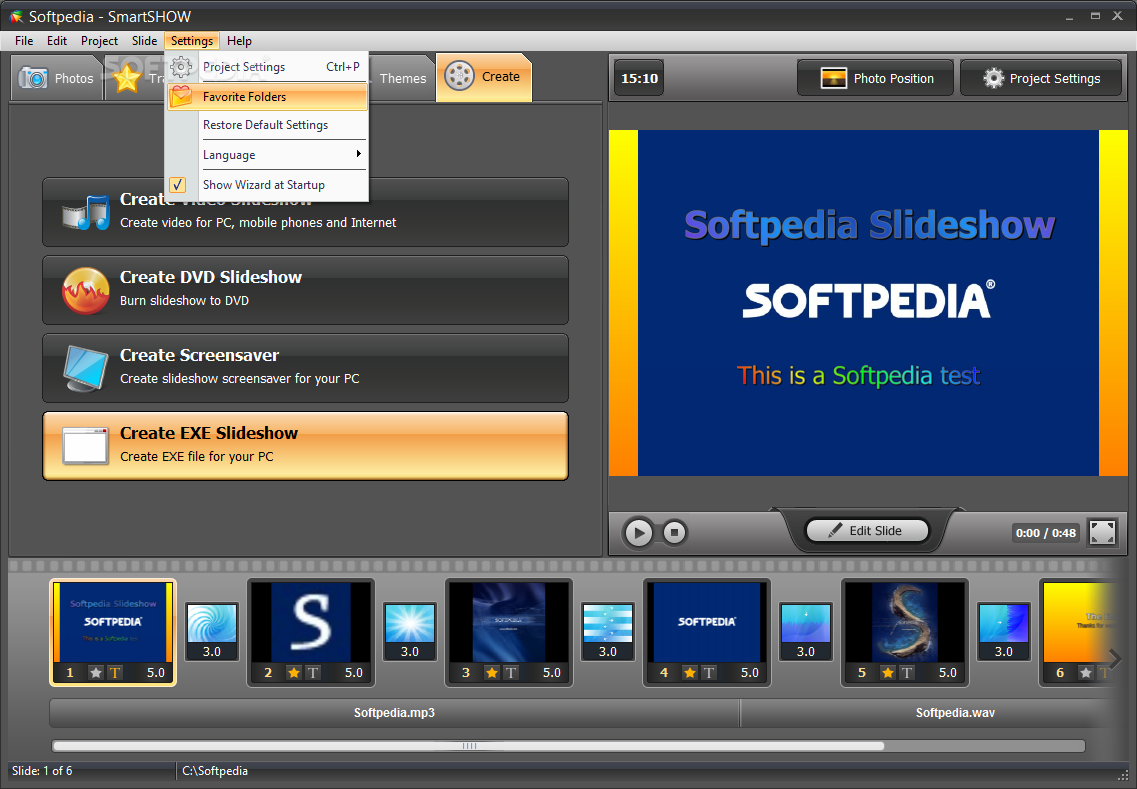Click the timeline horizontal scrollbar thumb

pyautogui.click(x=468, y=745)
